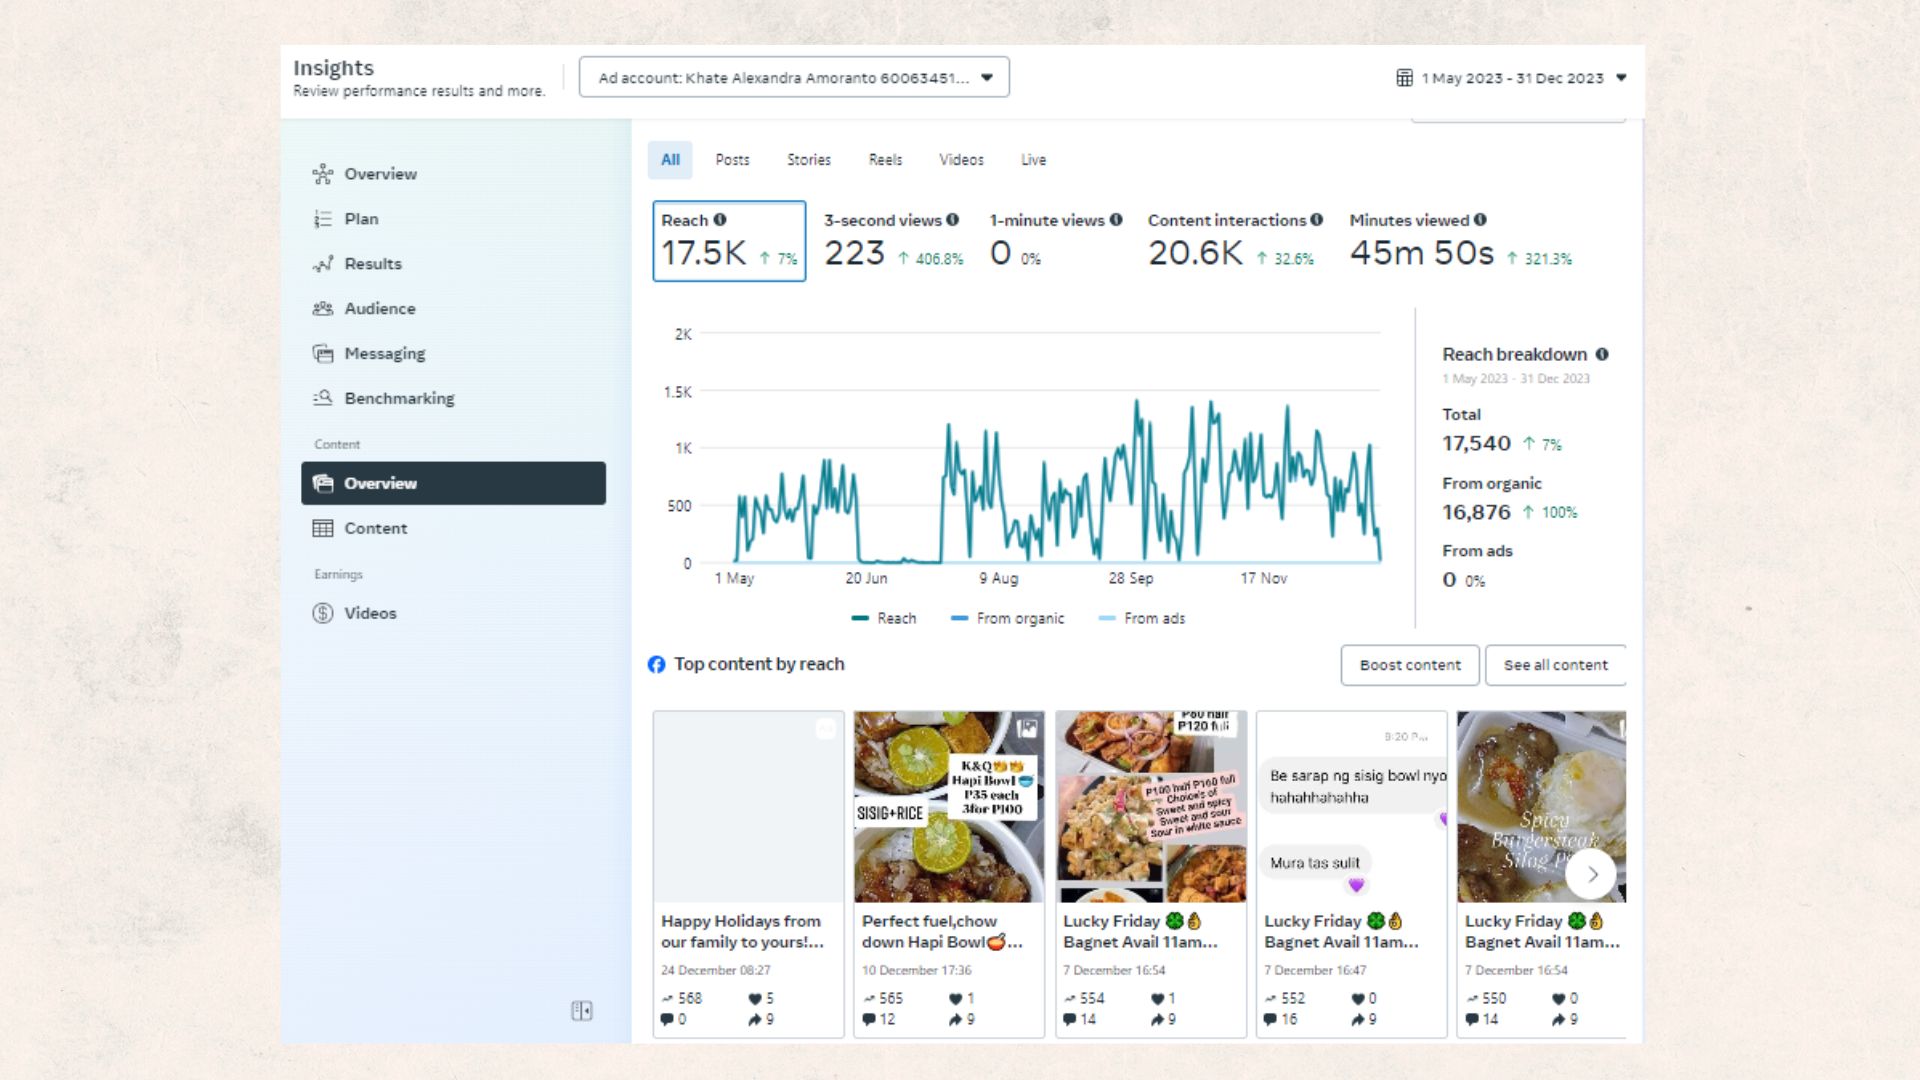The height and width of the screenshot is (1080, 1920).
Task: Click the Boost content button
Action: point(1409,665)
